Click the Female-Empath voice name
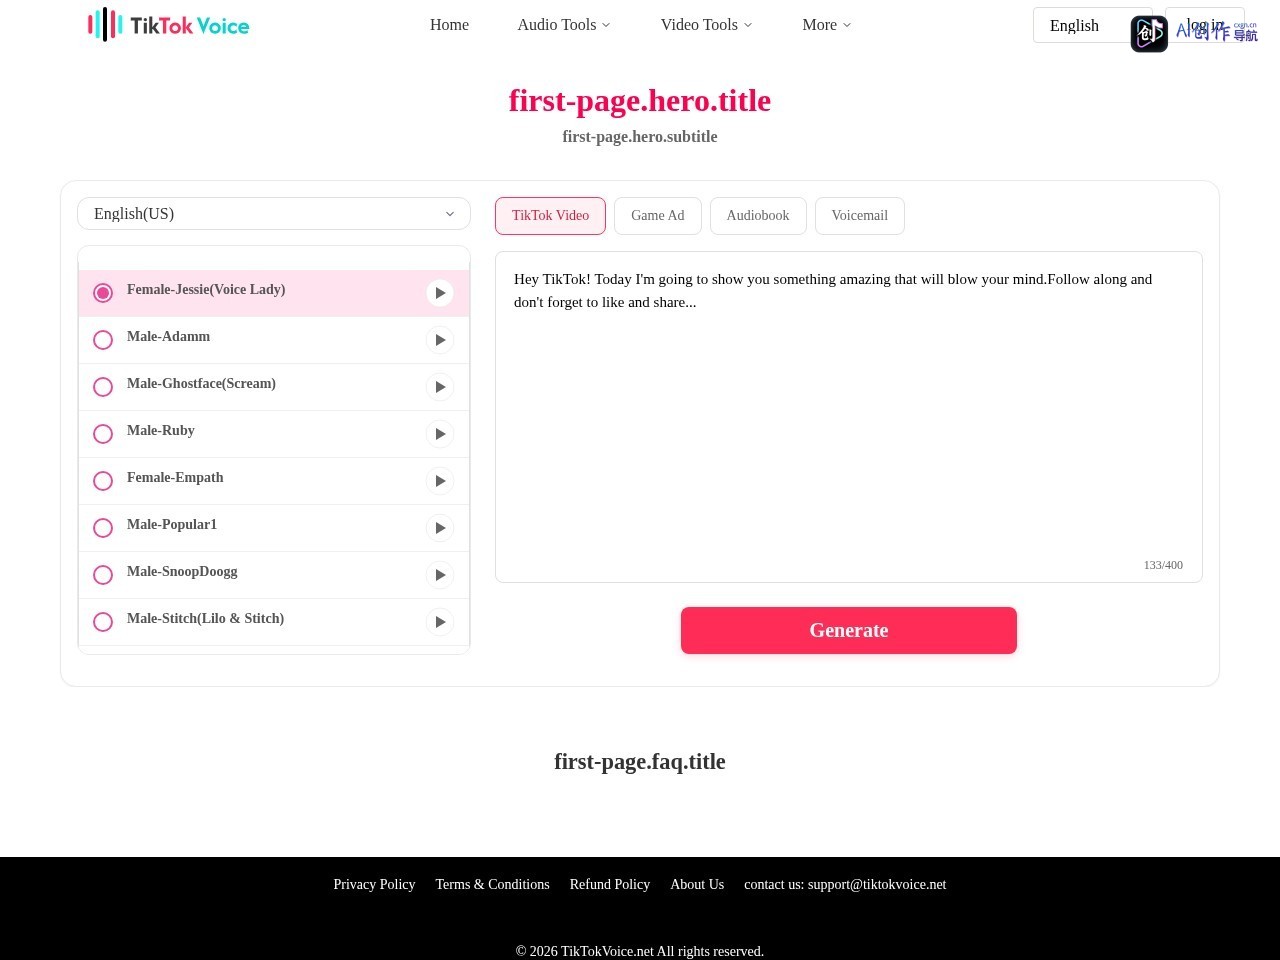 [175, 477]
